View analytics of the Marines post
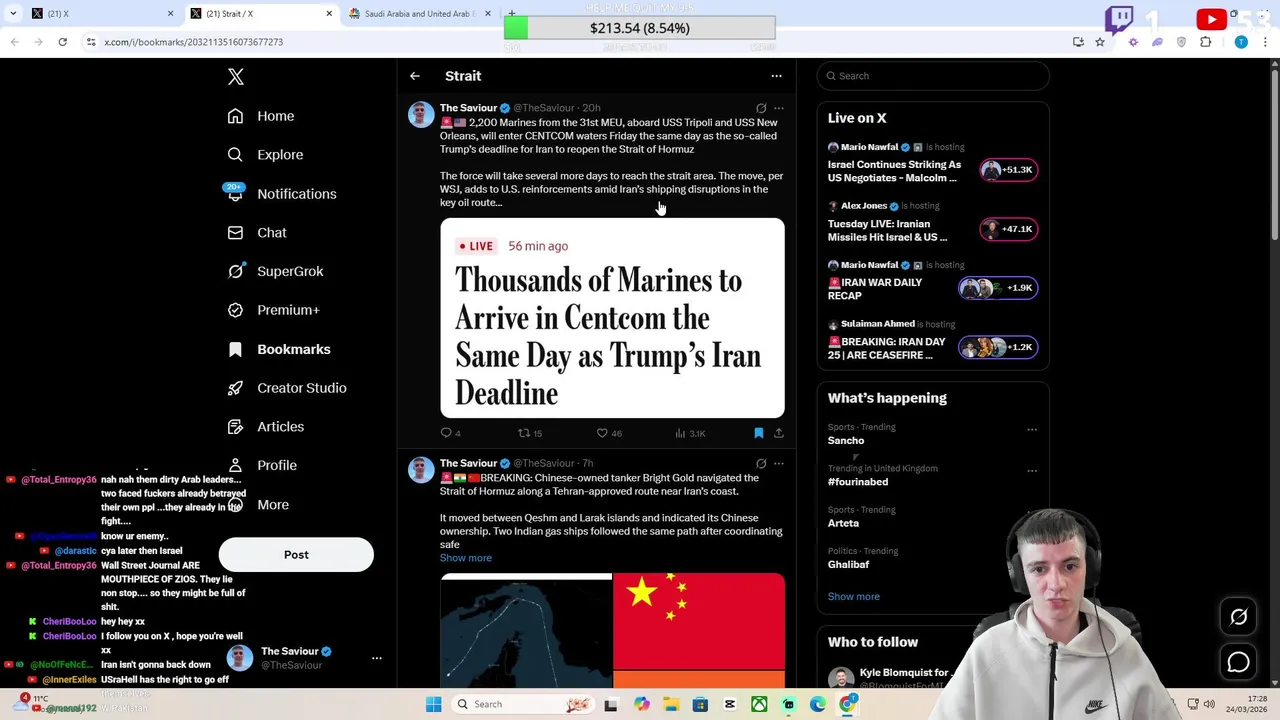This screenshot has width=1280, height=720. pyautogui.click(x=690, y=433)
